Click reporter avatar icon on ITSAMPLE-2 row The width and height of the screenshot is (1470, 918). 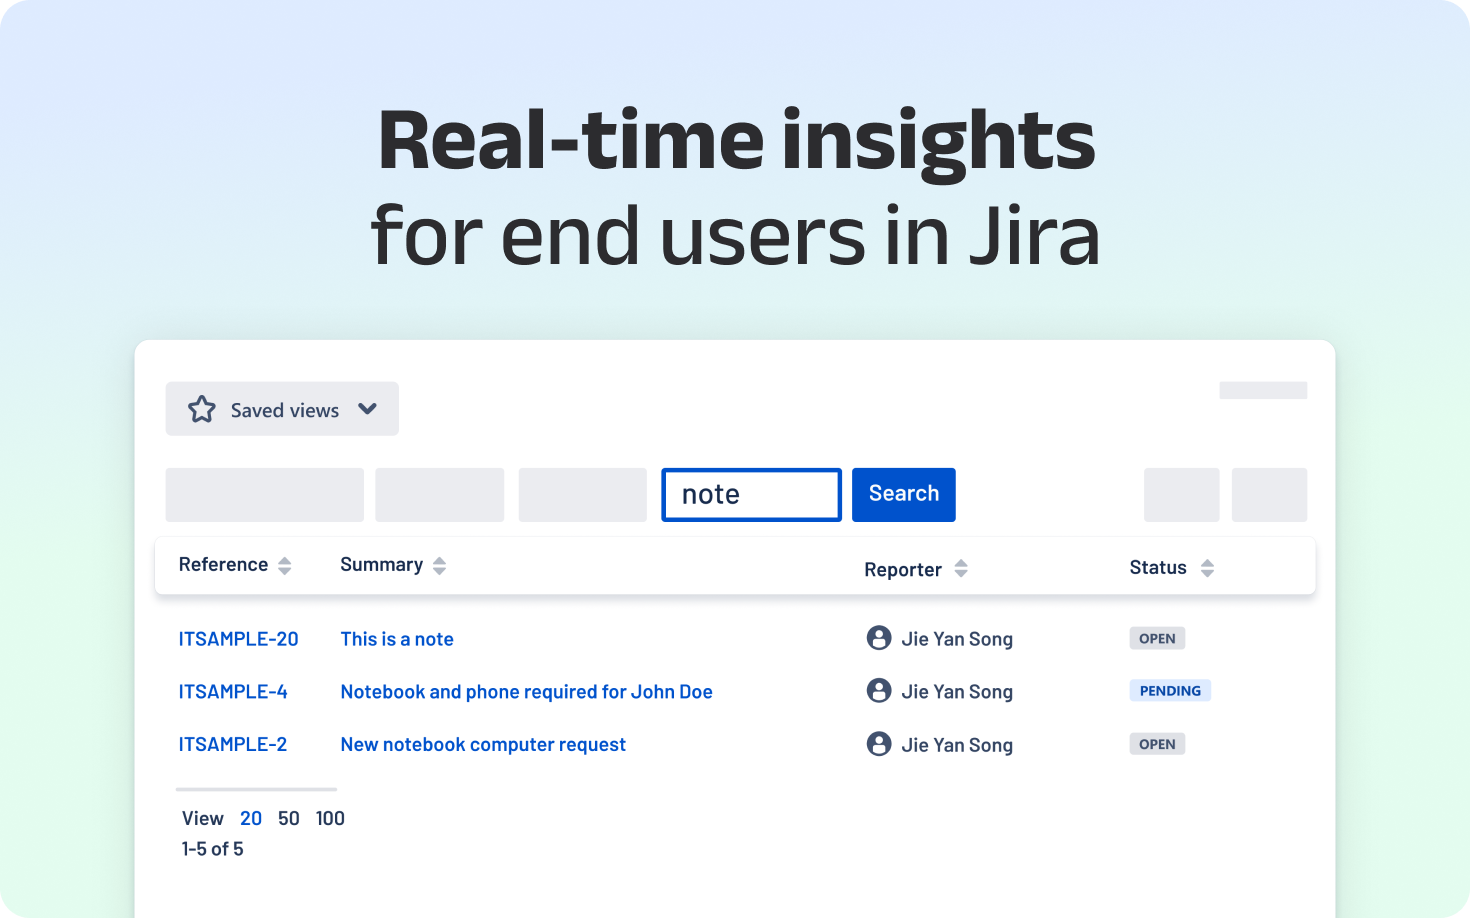[x=879, y=744]
